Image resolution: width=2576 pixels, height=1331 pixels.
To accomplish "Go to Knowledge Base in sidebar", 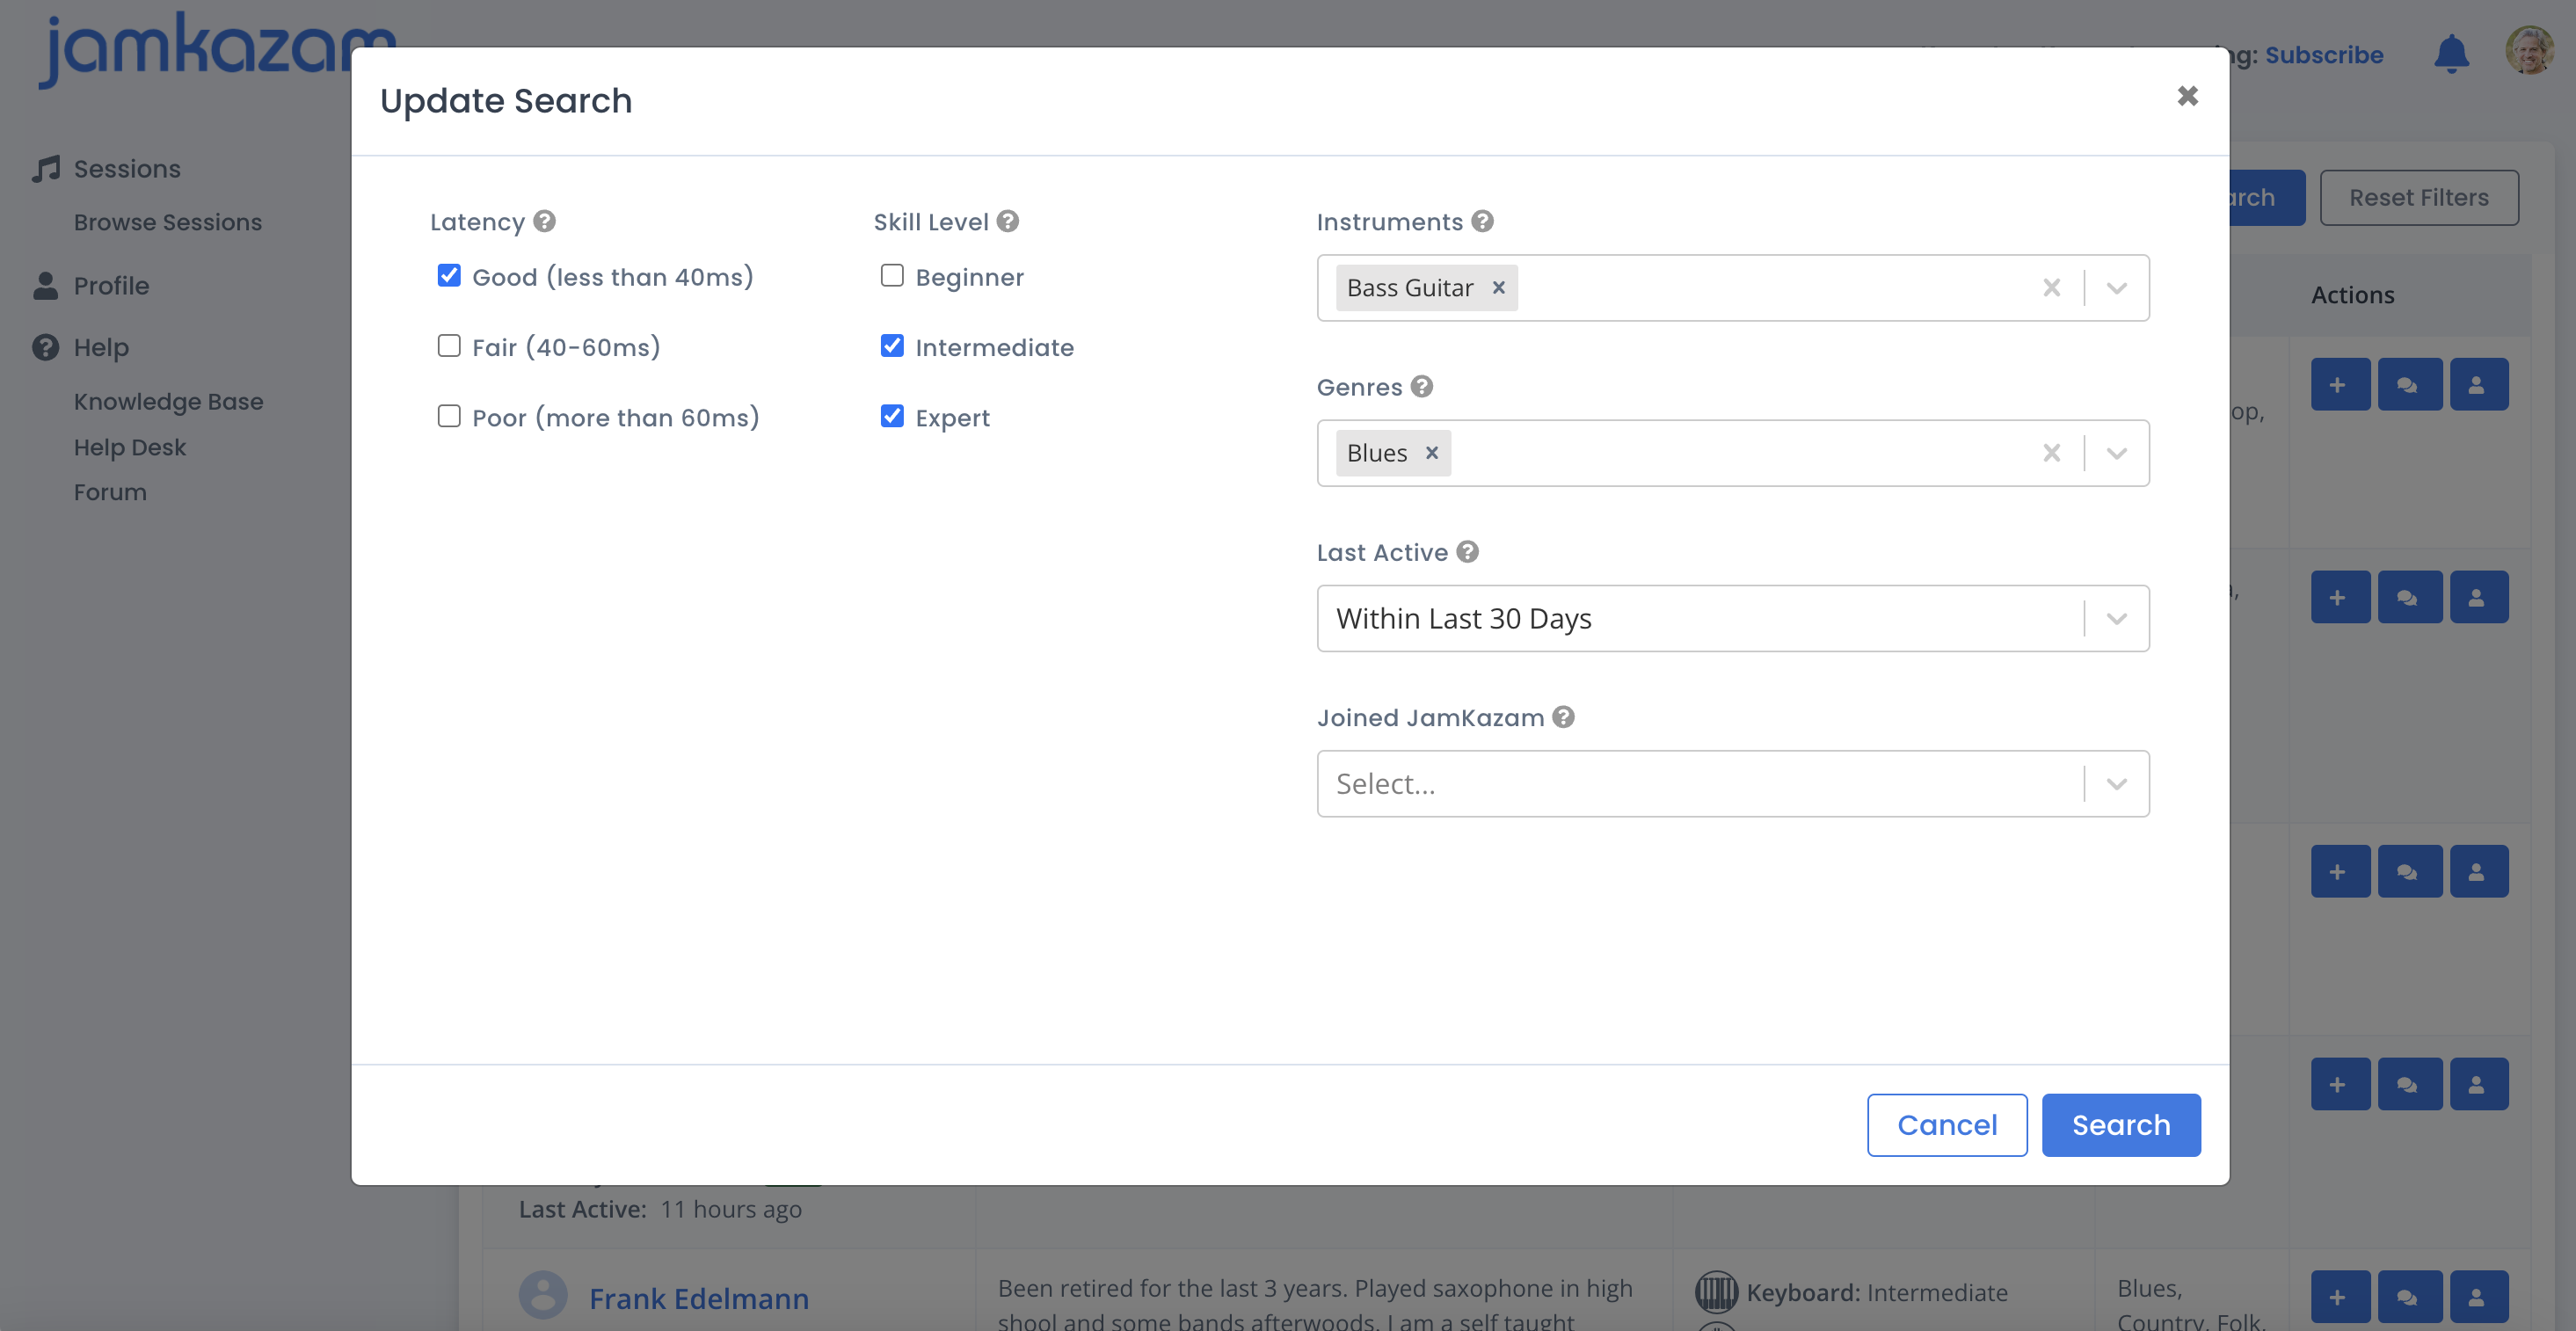I will tap(168, 401).
